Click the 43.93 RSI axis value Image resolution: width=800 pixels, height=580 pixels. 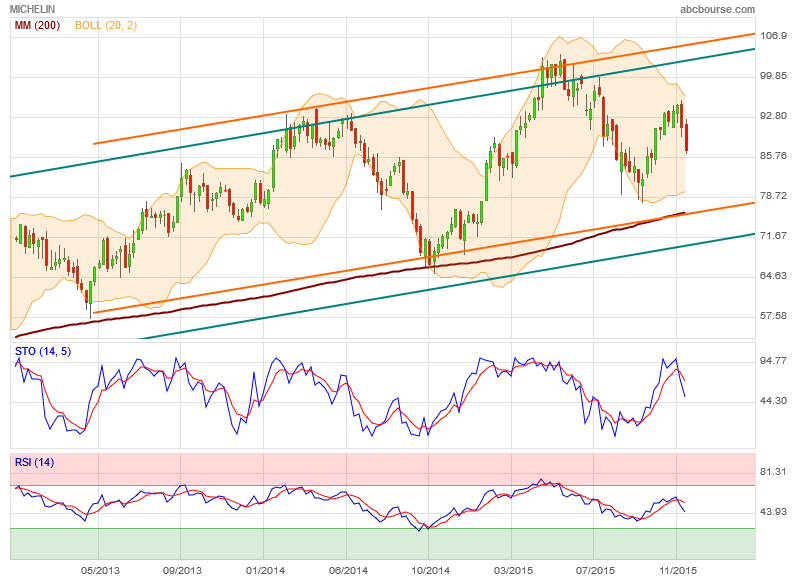(773, 511)
